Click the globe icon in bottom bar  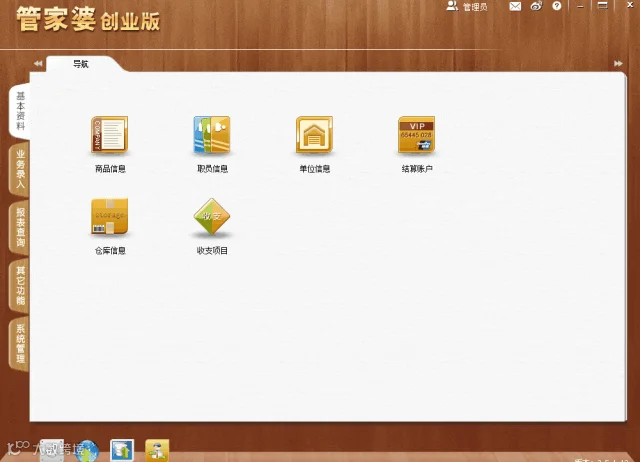click(x=88, y=451)
